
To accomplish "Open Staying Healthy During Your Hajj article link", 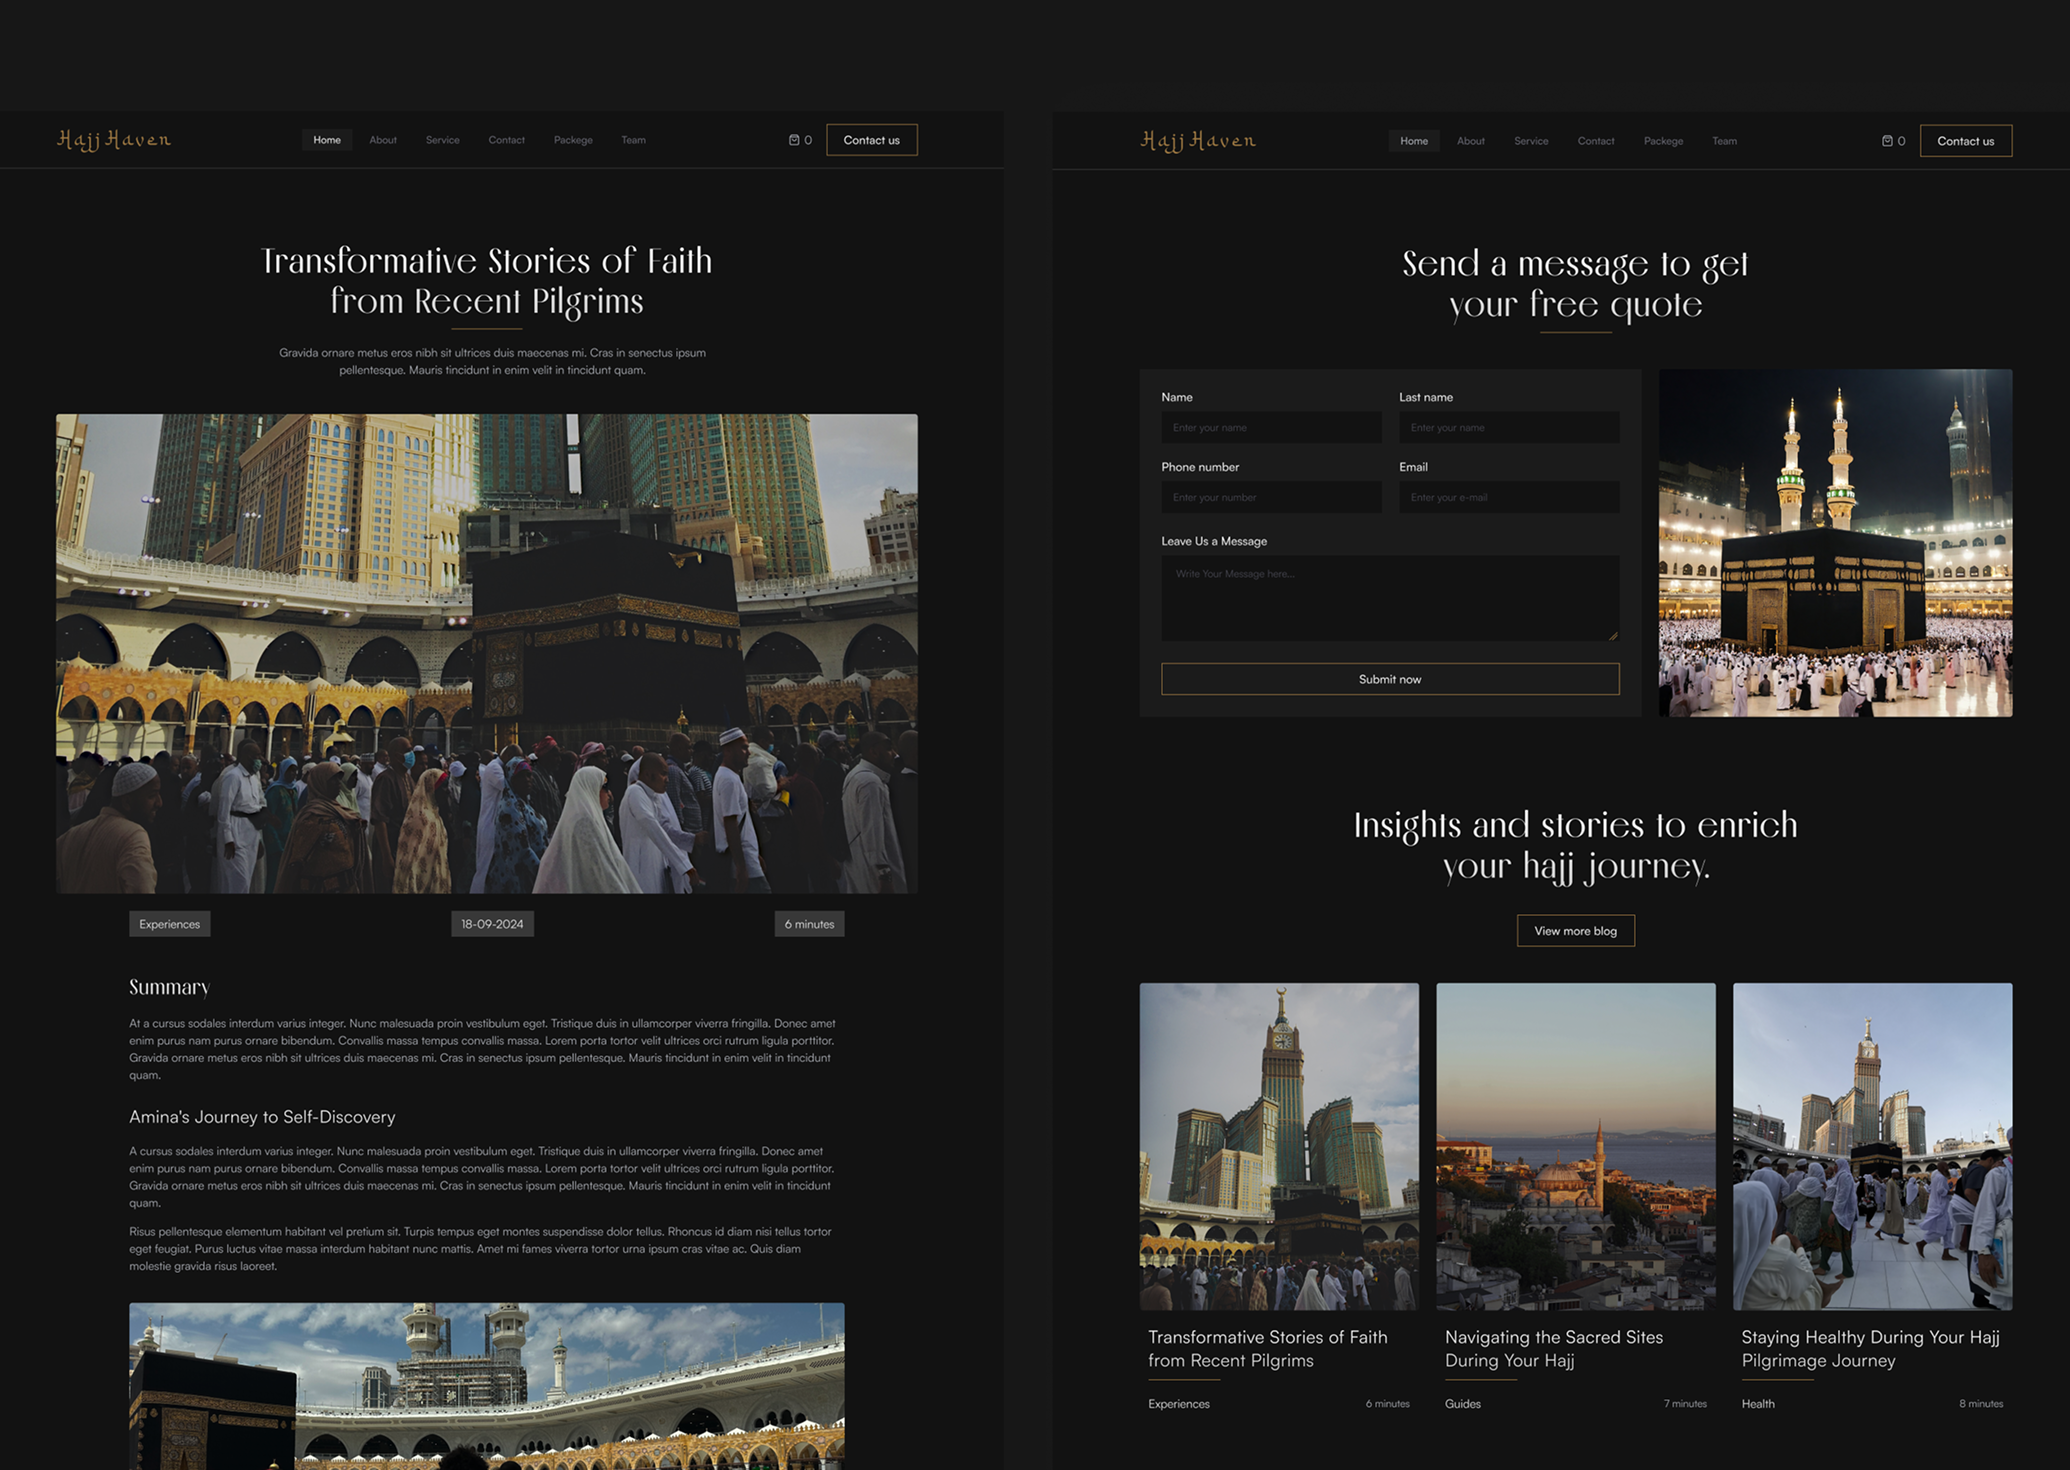I will coord(1869,1348).
